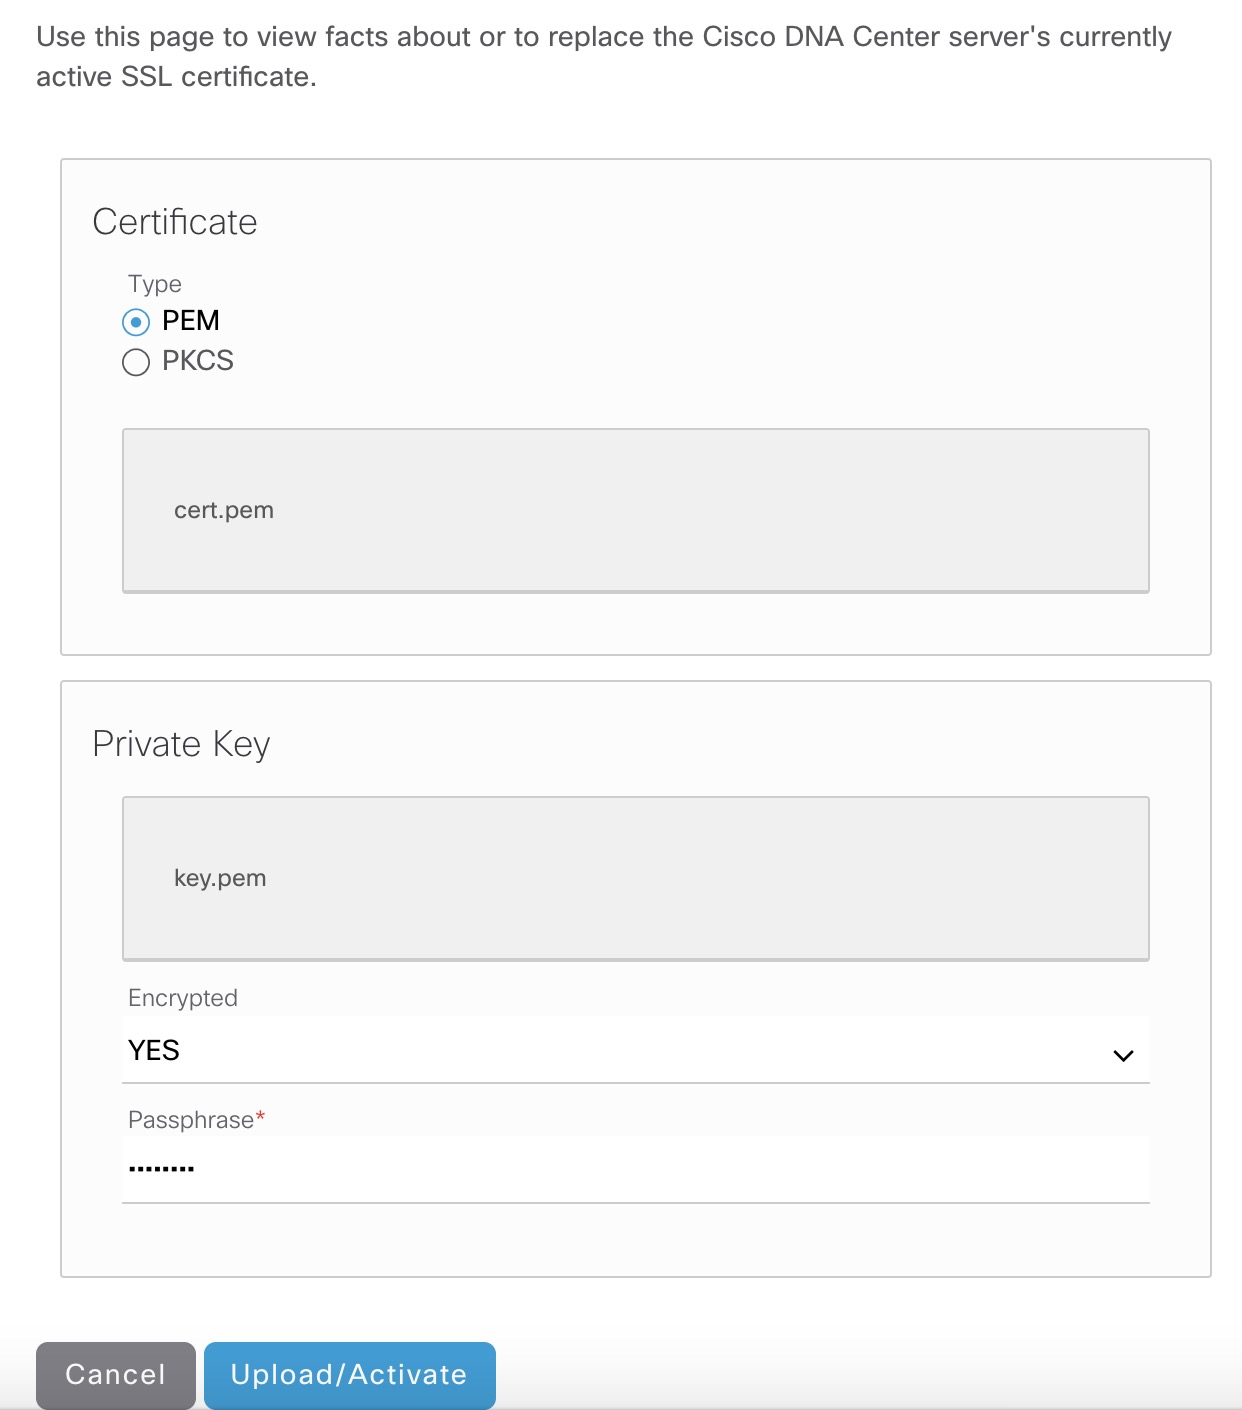Click the Upload/Activate button
This screenshot has width=1242, height=1410.
[350, 1375]
